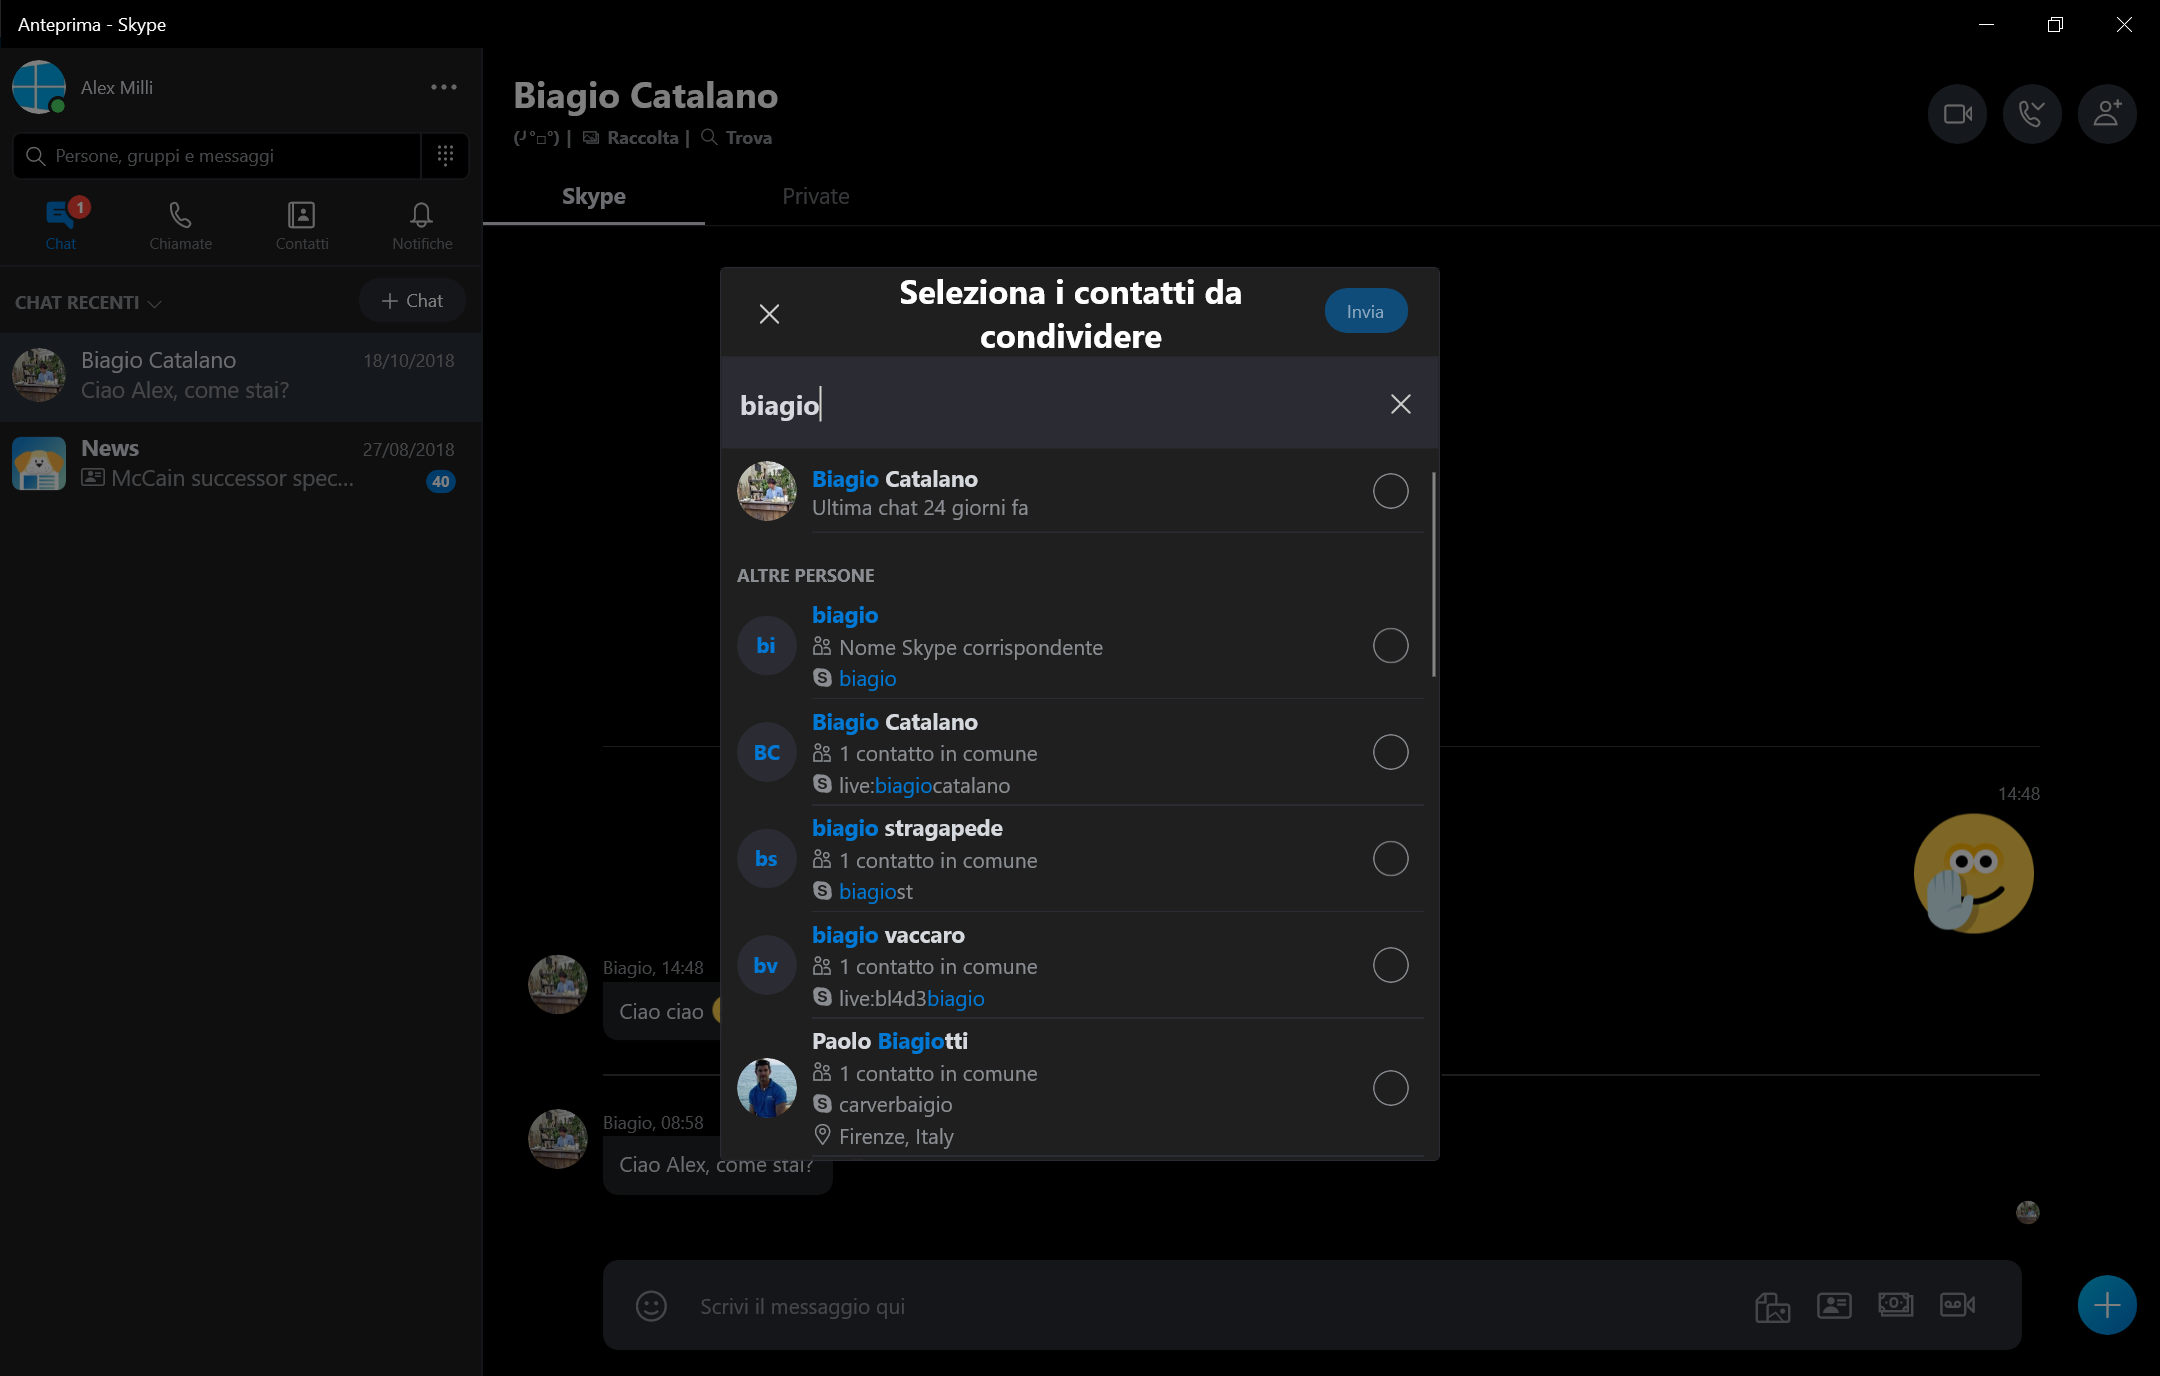
Task: Open the Chiamate tab
Action: 181,225
